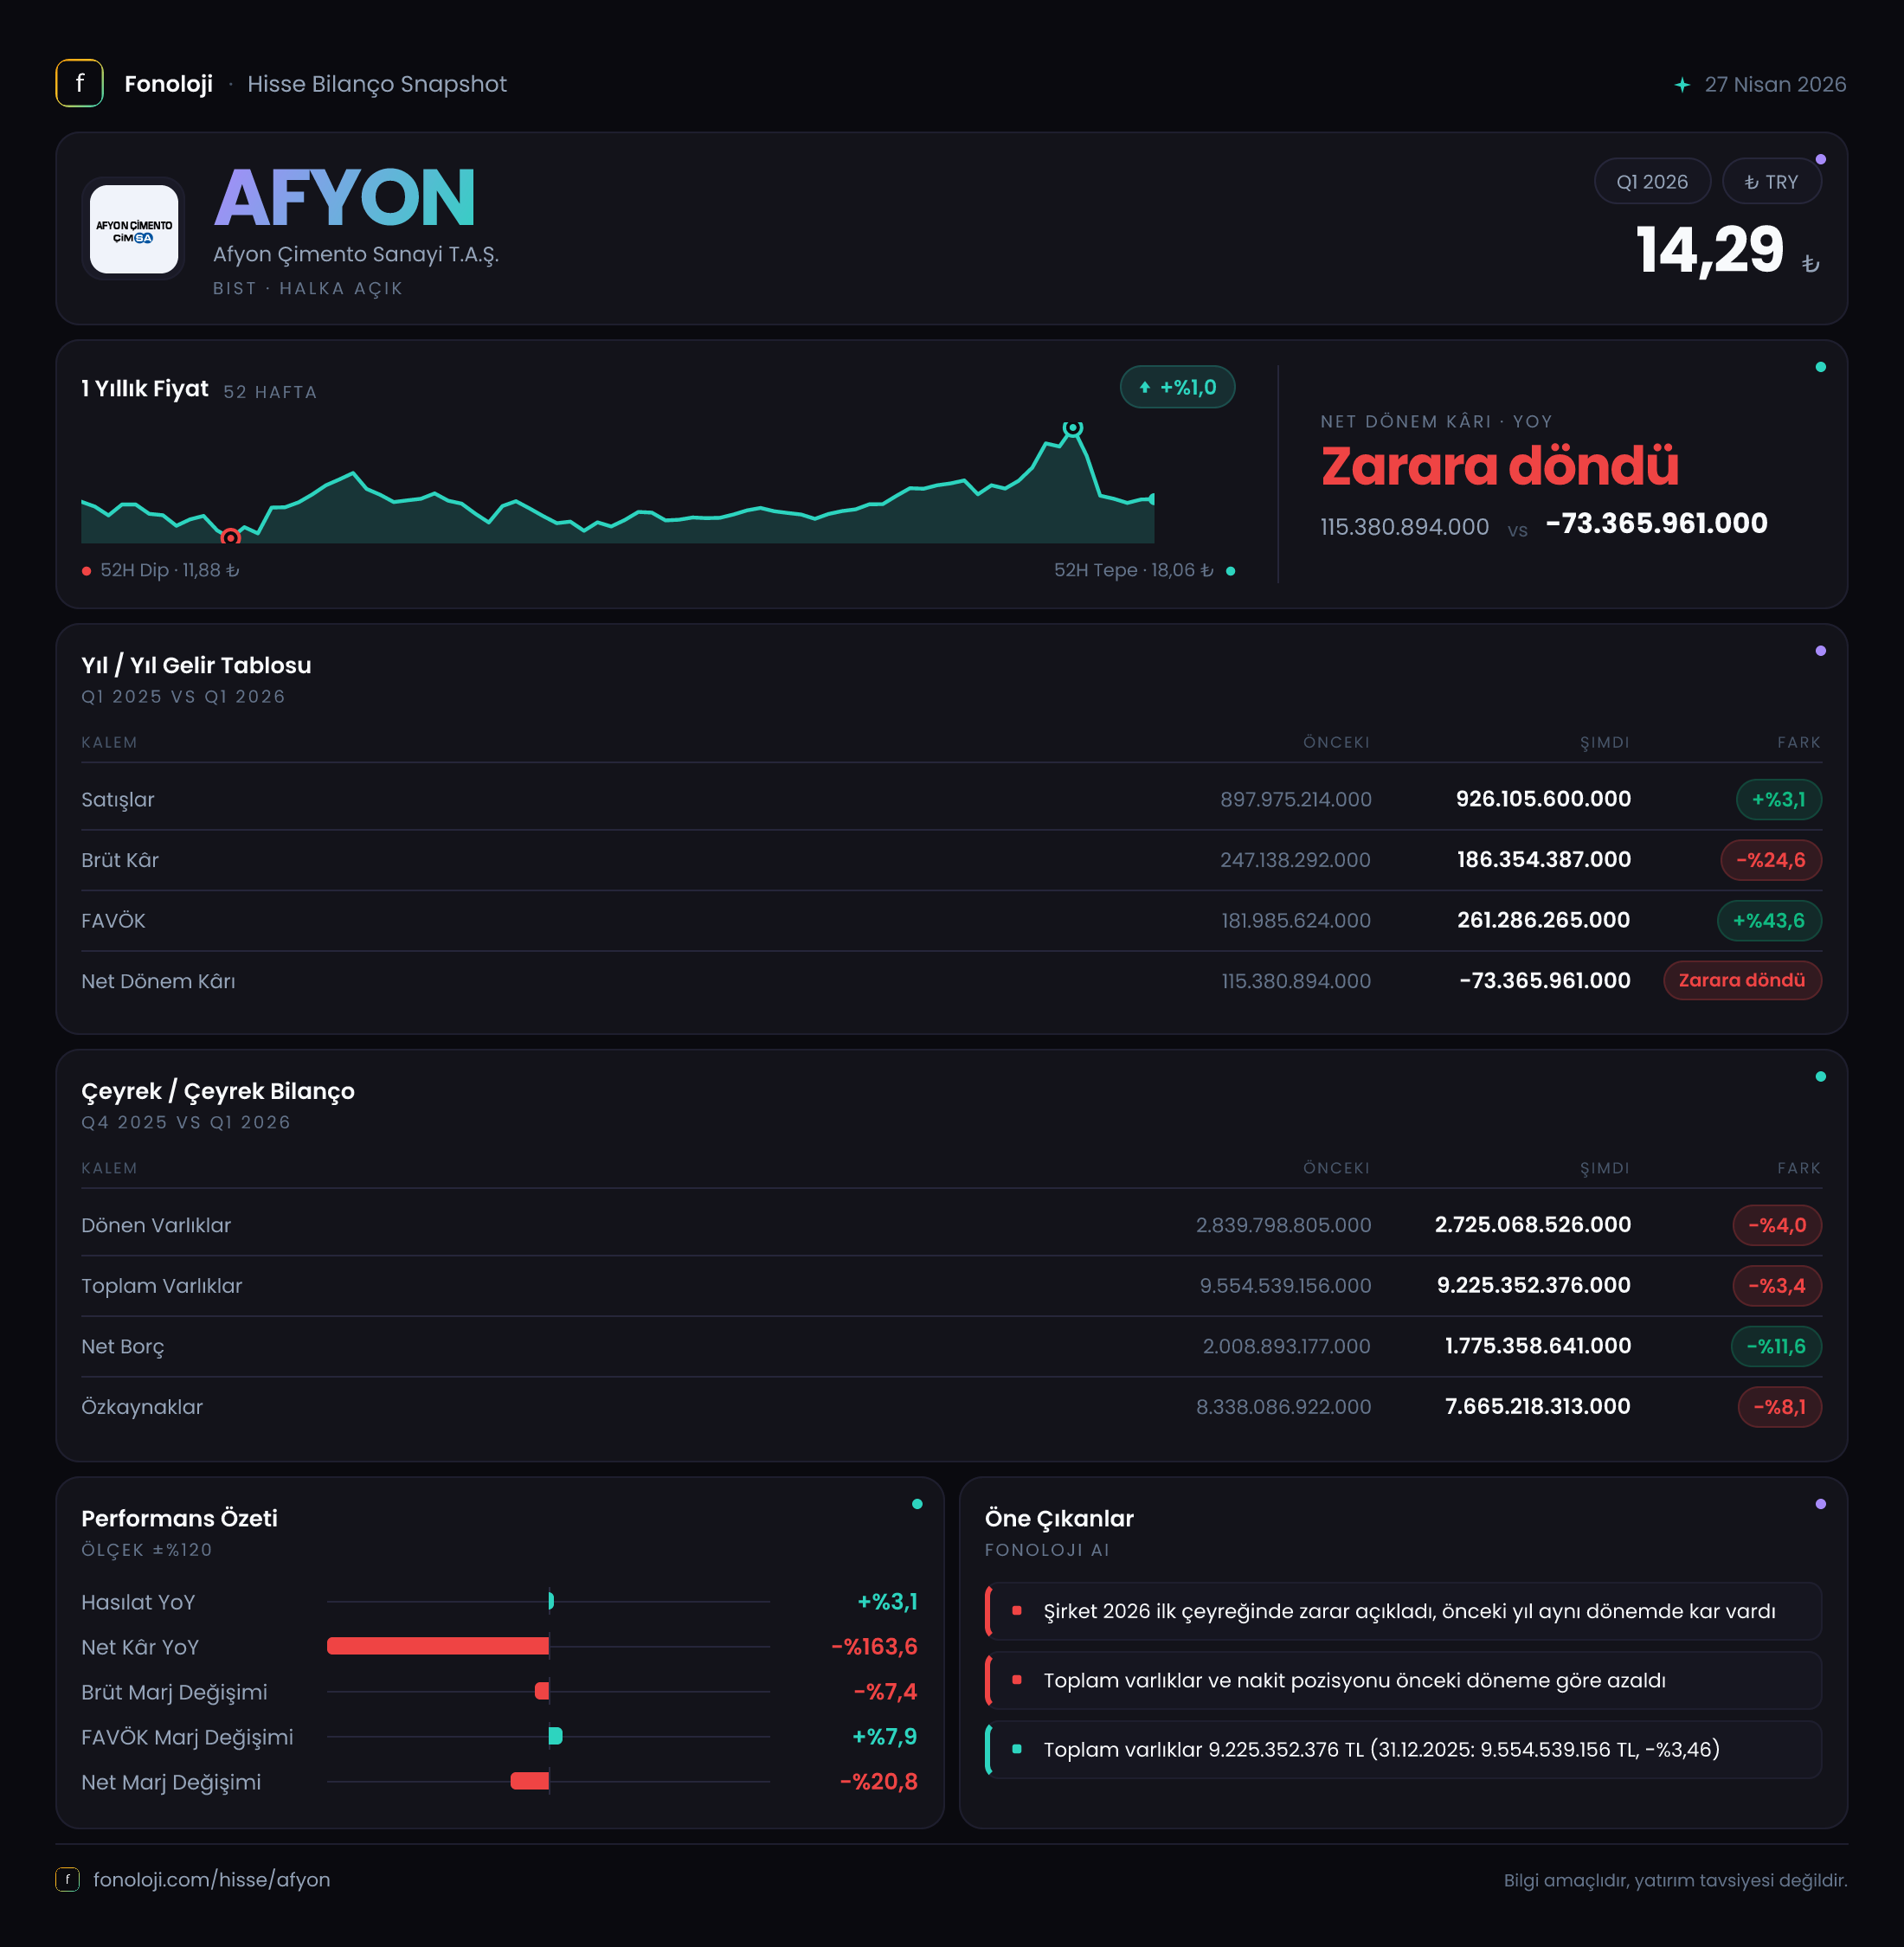This screenshot has height=1947, width=1904.
Task: Open the first highlight about 2026 ilk çeyreğinde zarar
Action: click(x=1403, y=1611)
